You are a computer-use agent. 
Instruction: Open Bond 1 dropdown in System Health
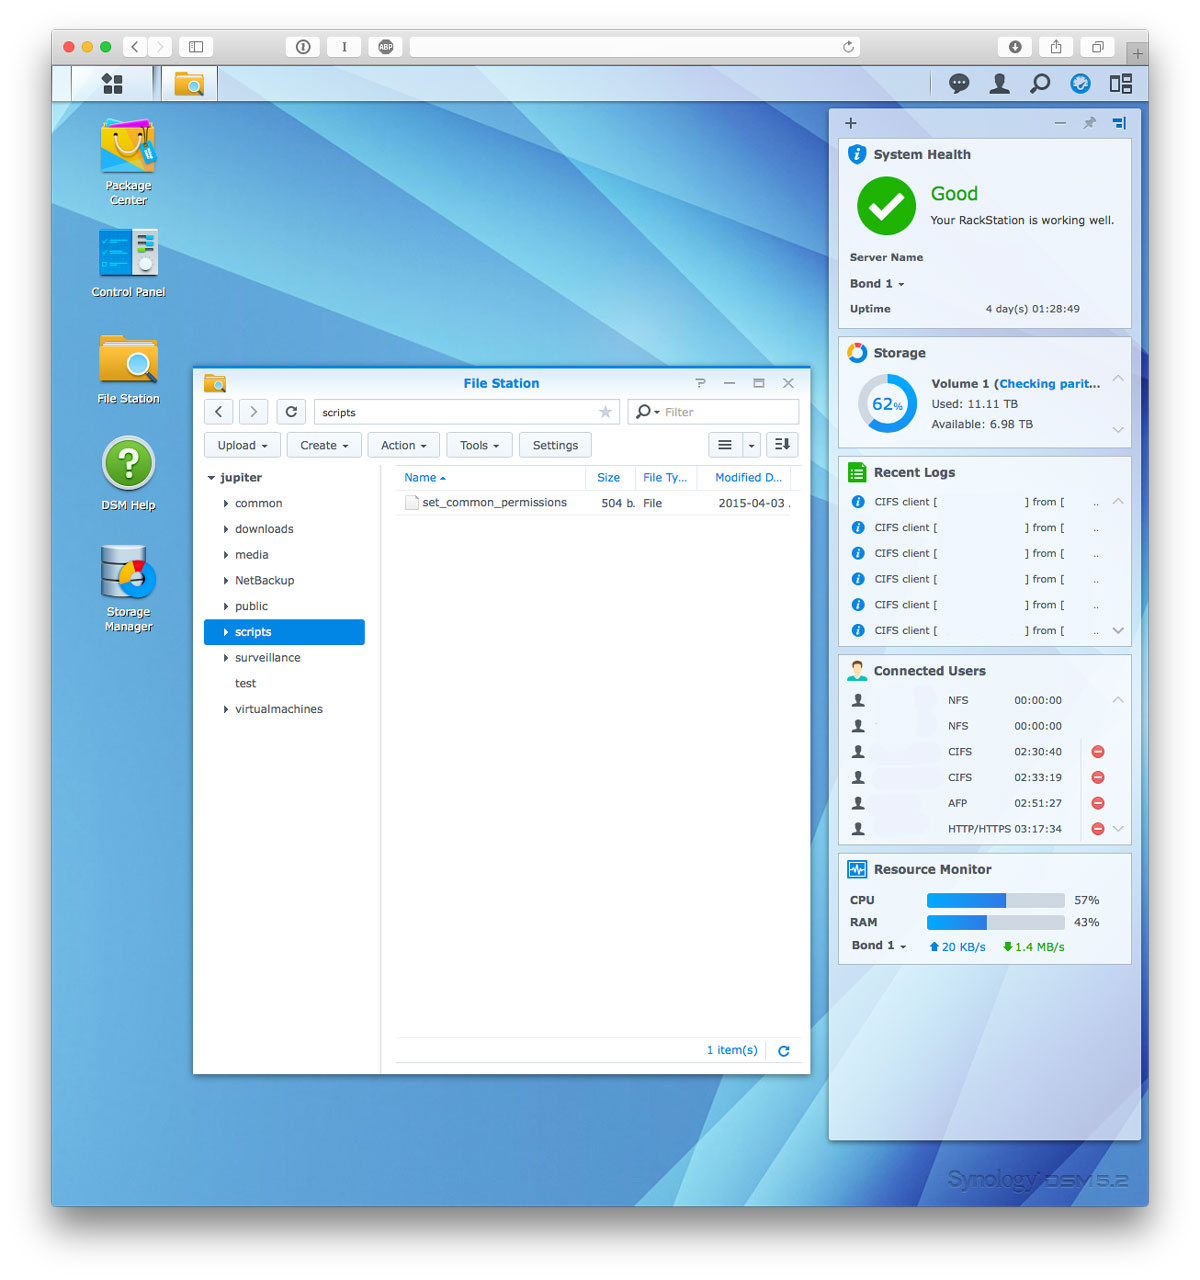coord(877,284)
